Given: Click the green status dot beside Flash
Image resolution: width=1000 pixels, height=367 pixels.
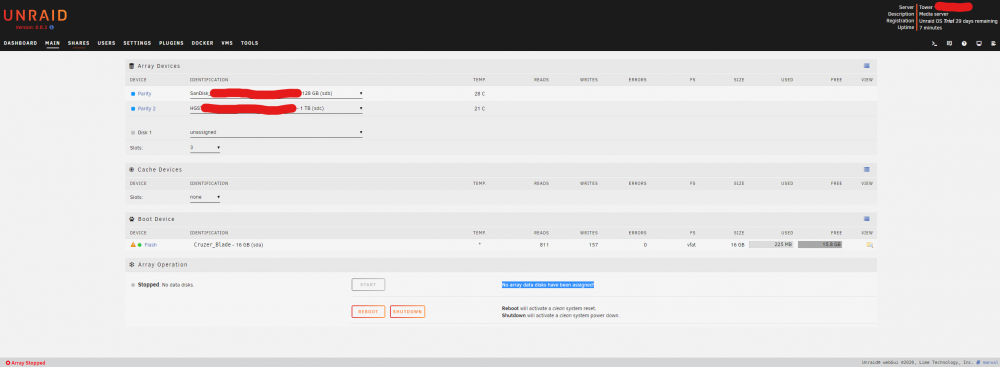Looking at the screenshot, I should [x=140, y=244].
